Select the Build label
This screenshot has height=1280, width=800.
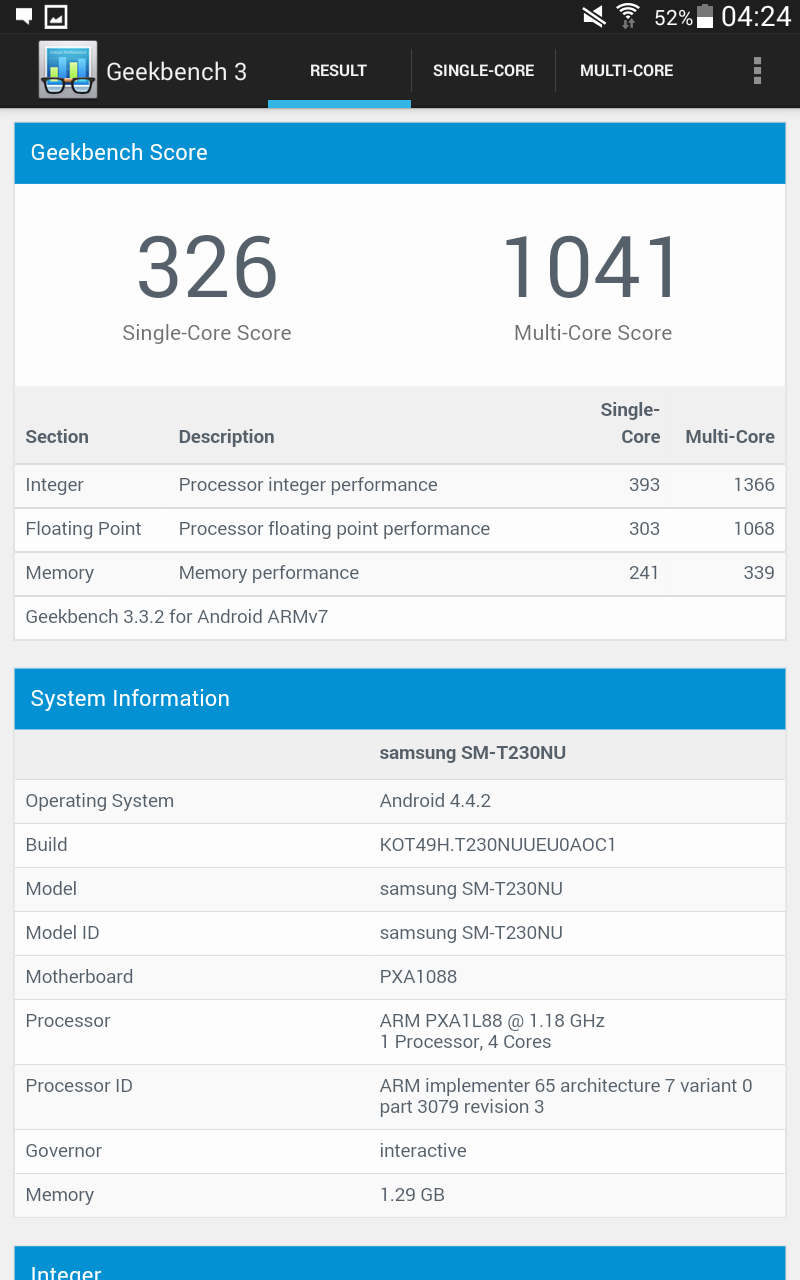click(x=47, y=845)
